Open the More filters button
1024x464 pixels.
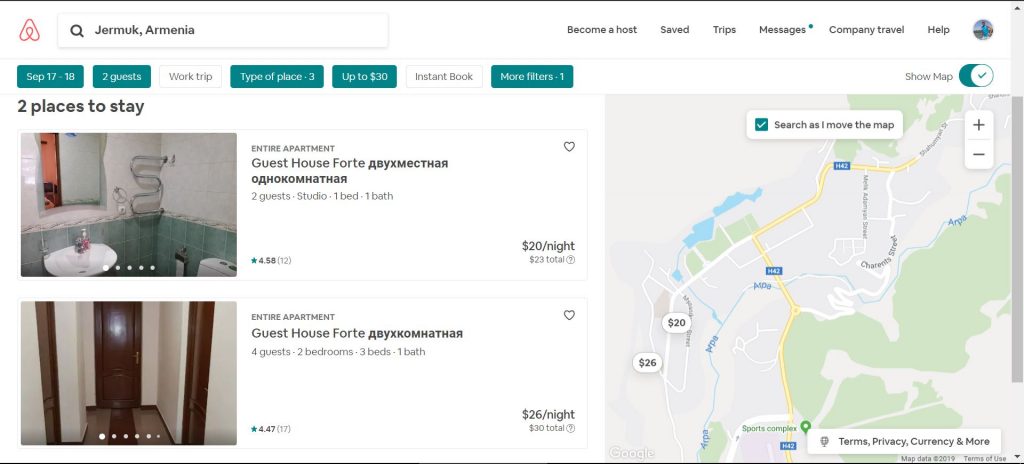531,77
